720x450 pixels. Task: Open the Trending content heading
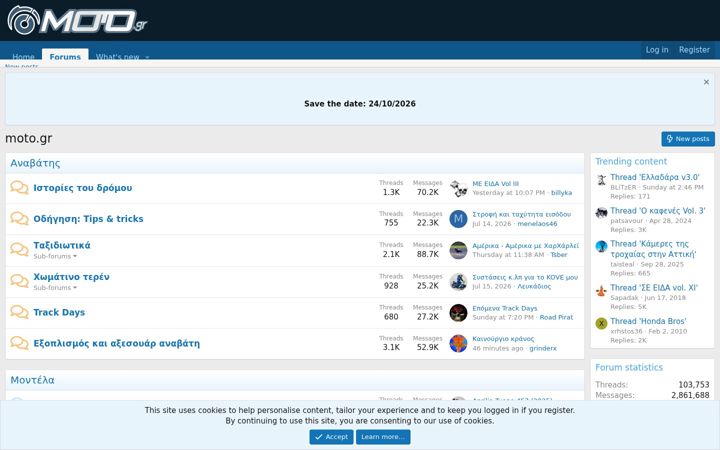pyautogui.click(x=631, y=161)
